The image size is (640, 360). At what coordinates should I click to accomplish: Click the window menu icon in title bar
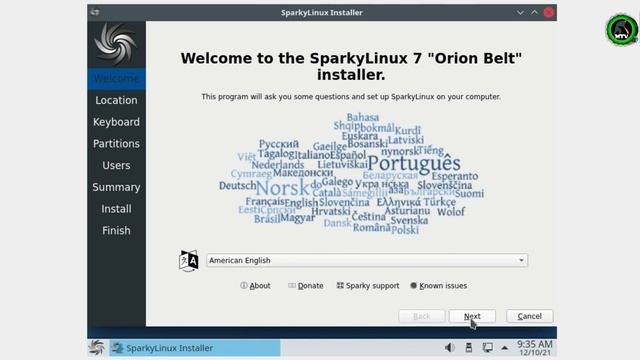pos(95,12)
